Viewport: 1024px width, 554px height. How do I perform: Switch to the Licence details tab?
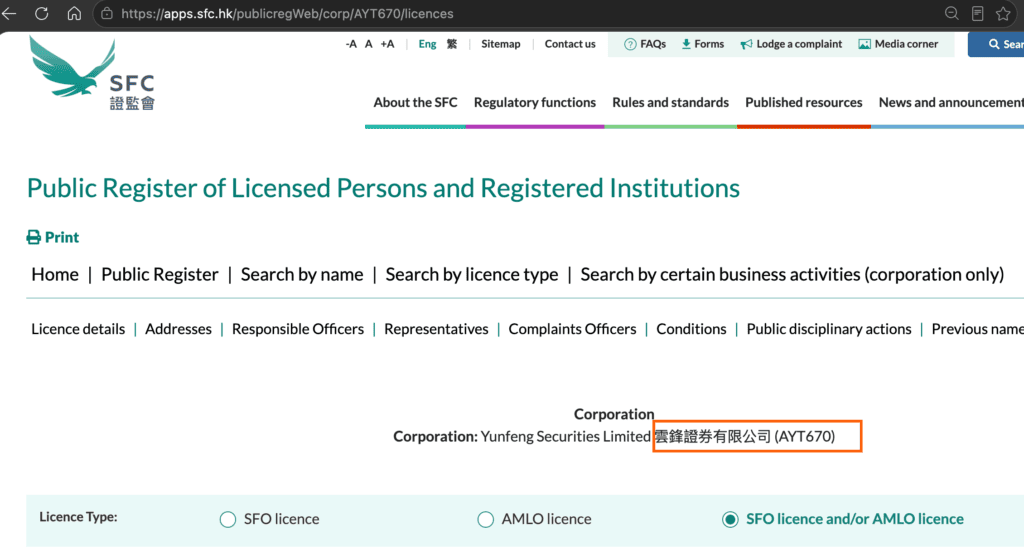coord(78,329)
